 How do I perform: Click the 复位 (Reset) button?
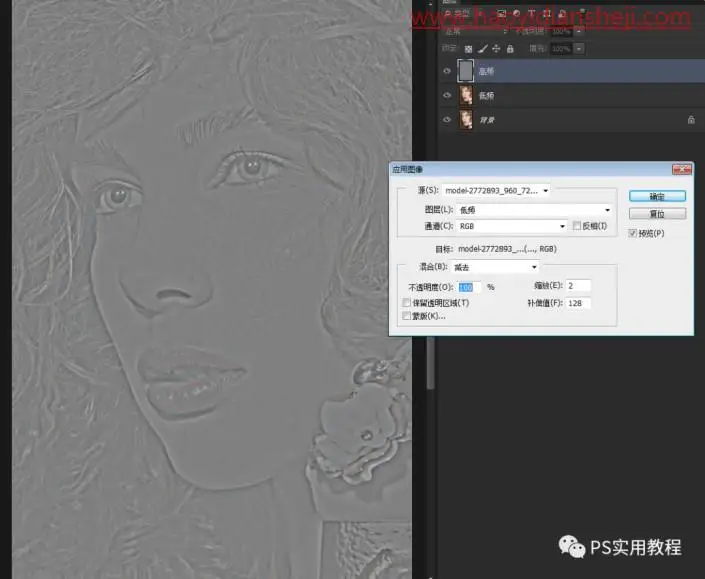pos(657,214)
